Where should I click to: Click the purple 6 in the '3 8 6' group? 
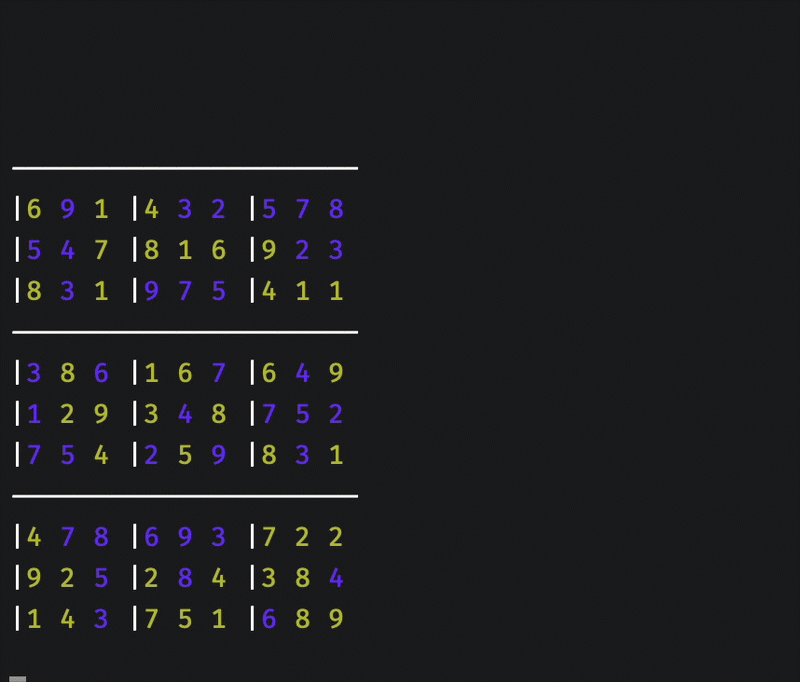click(101, 373)
